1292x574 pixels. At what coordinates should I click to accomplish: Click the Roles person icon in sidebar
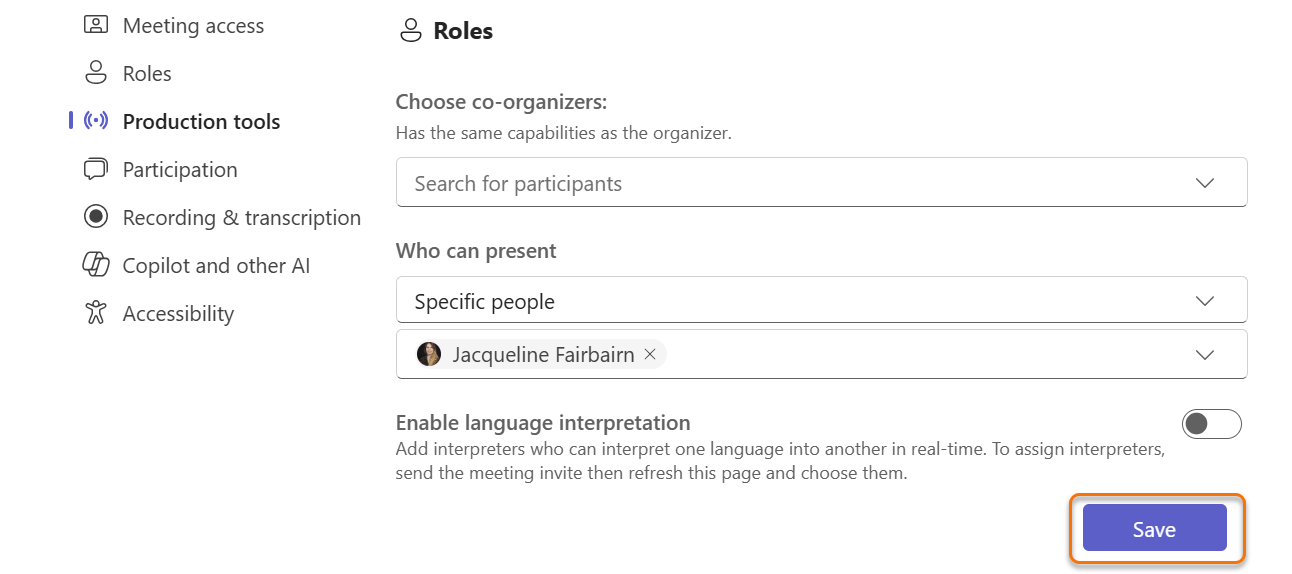click(96, 73)
